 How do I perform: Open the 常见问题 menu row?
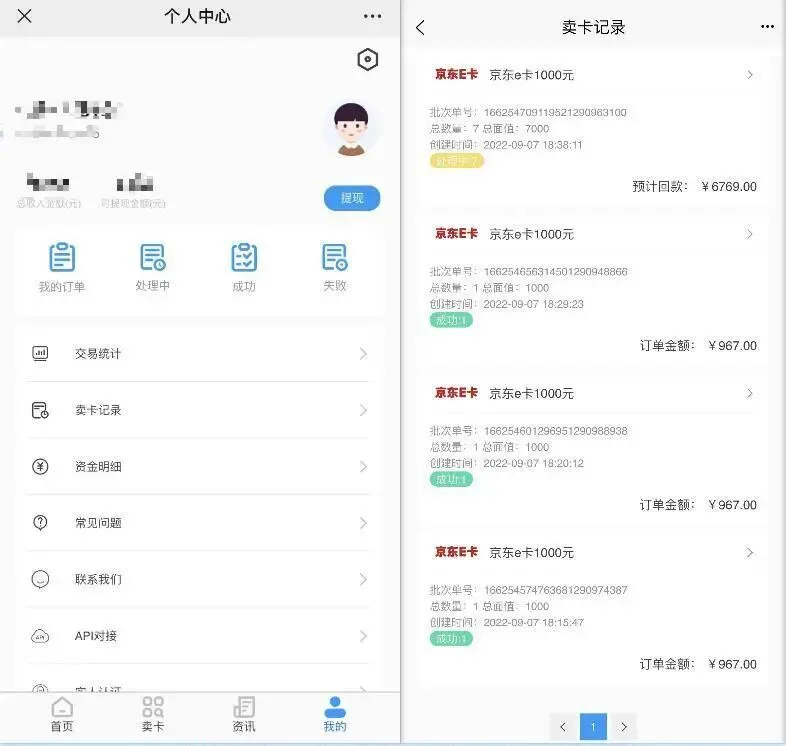click(x=198, y=523)
